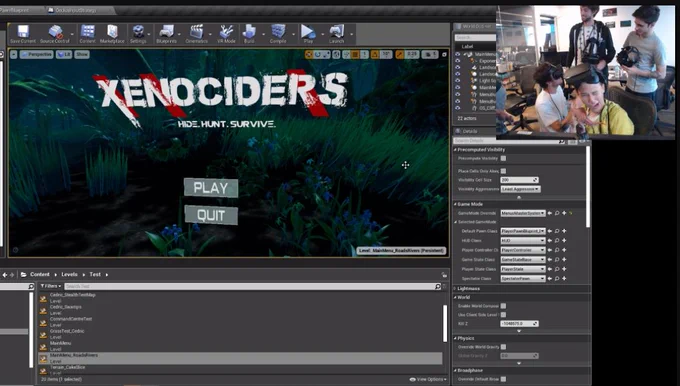The width and height of the screenshot is (680, 386).
Task: Select the Cedric_Swamps level asset
Action: click(x=241, y=310)
